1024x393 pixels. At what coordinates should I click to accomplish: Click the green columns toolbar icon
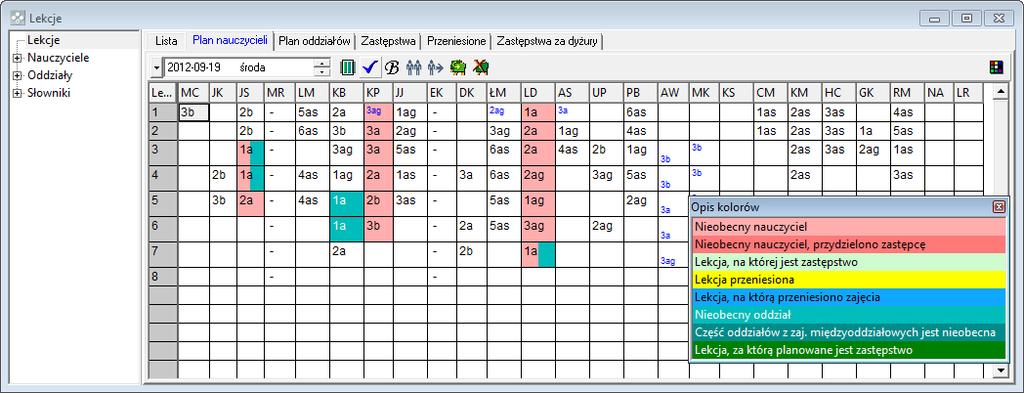(348, 67)
